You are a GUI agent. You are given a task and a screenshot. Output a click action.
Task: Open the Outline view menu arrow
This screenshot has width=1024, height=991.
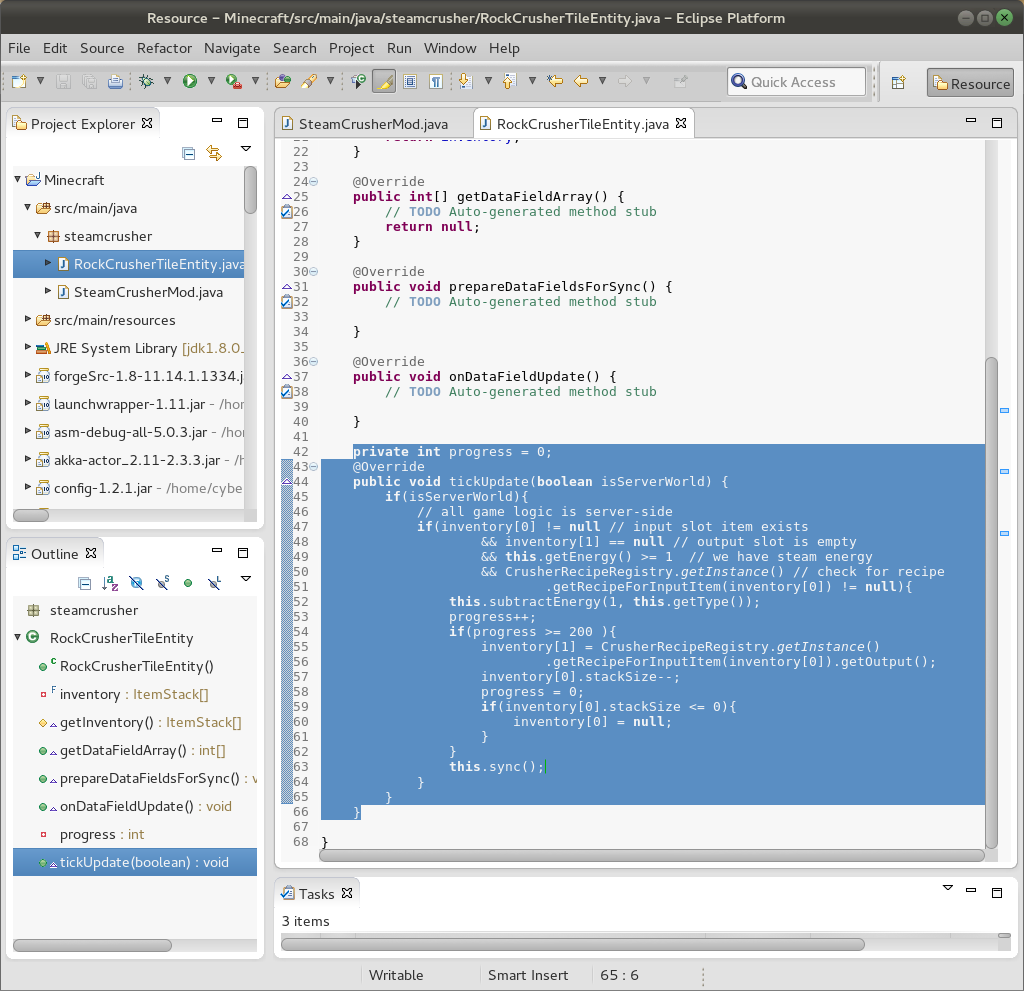[x=244, y=579]
